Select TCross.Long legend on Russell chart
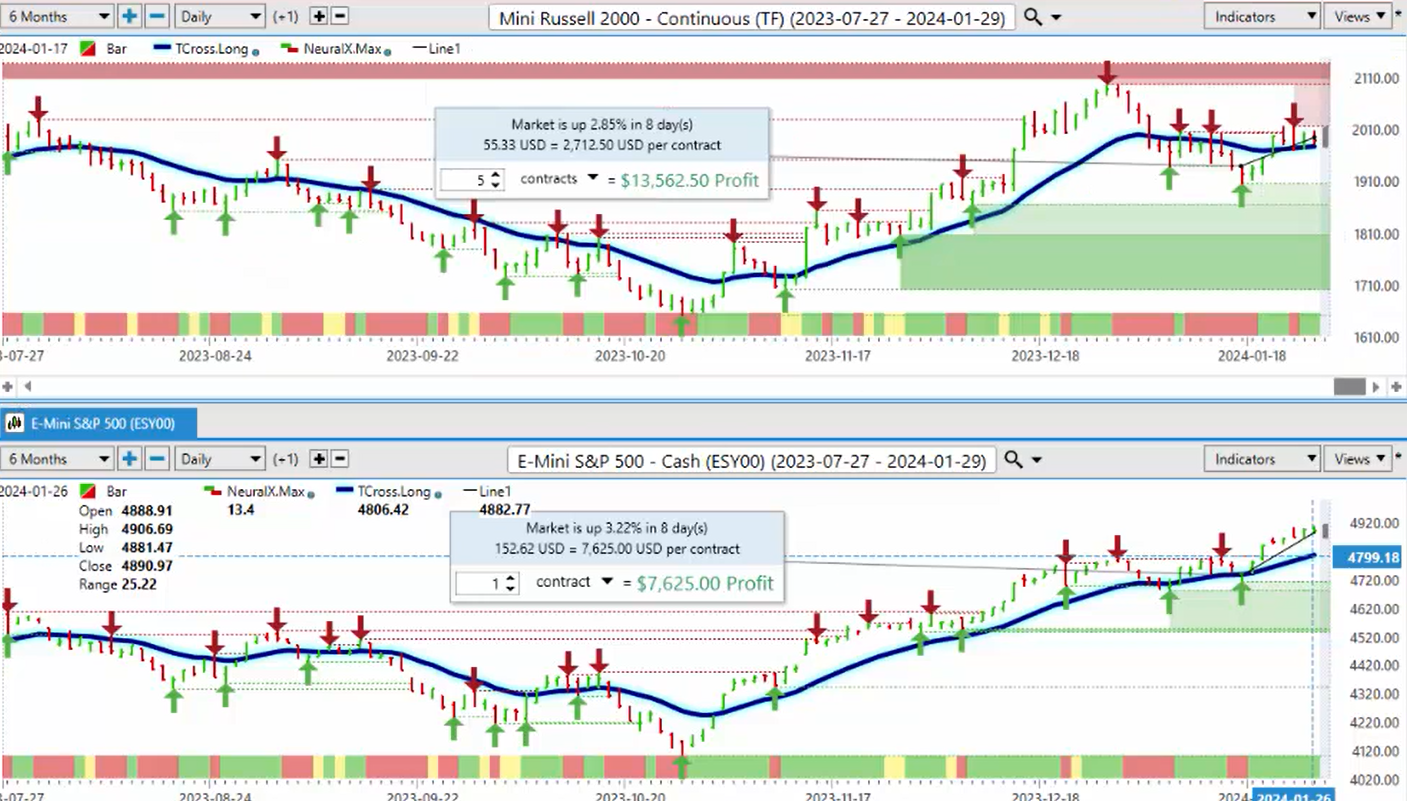1407x801 pixels. (x=209, y=48)
